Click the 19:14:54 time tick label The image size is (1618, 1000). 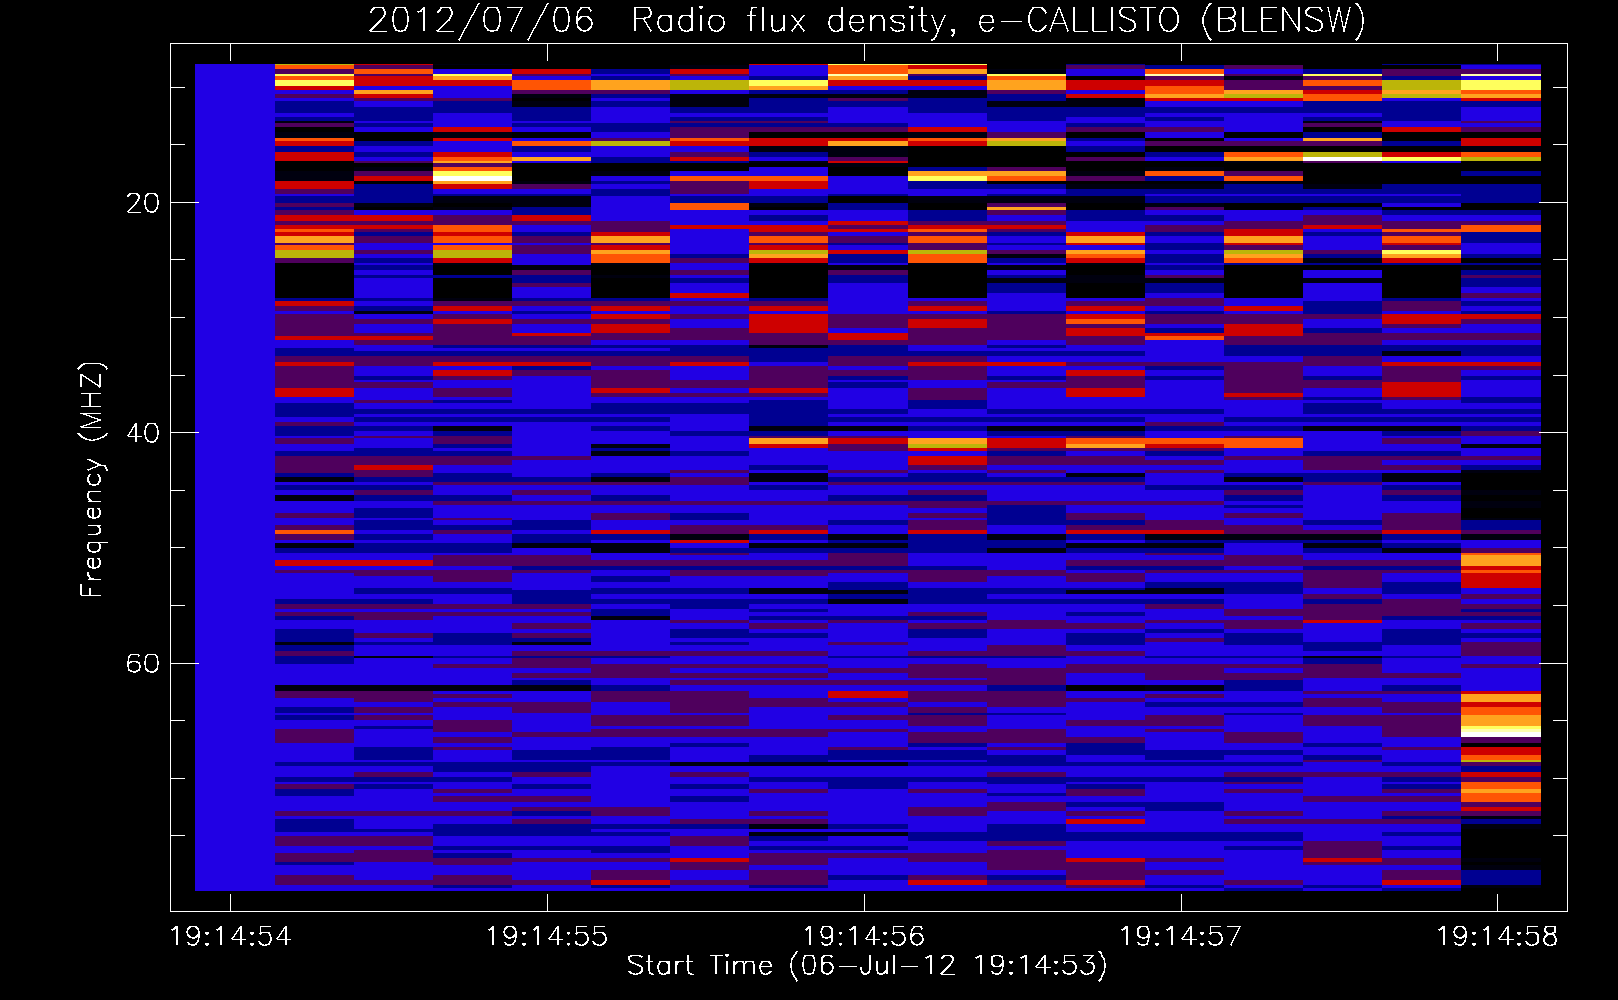click(231, 936)
